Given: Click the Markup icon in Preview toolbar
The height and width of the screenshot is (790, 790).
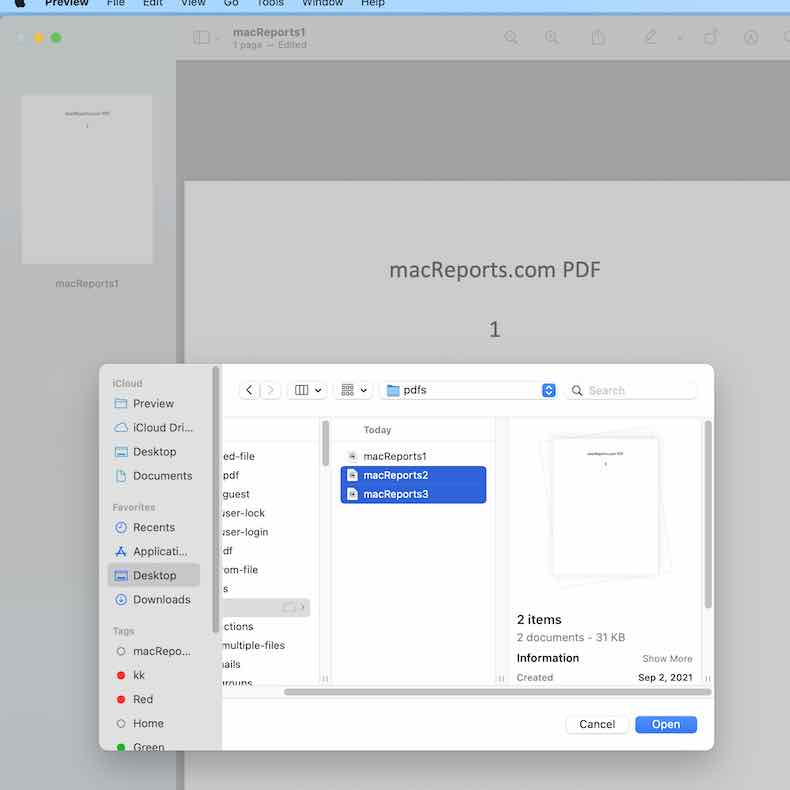Looking at the screenshot, I should (751, 37).
